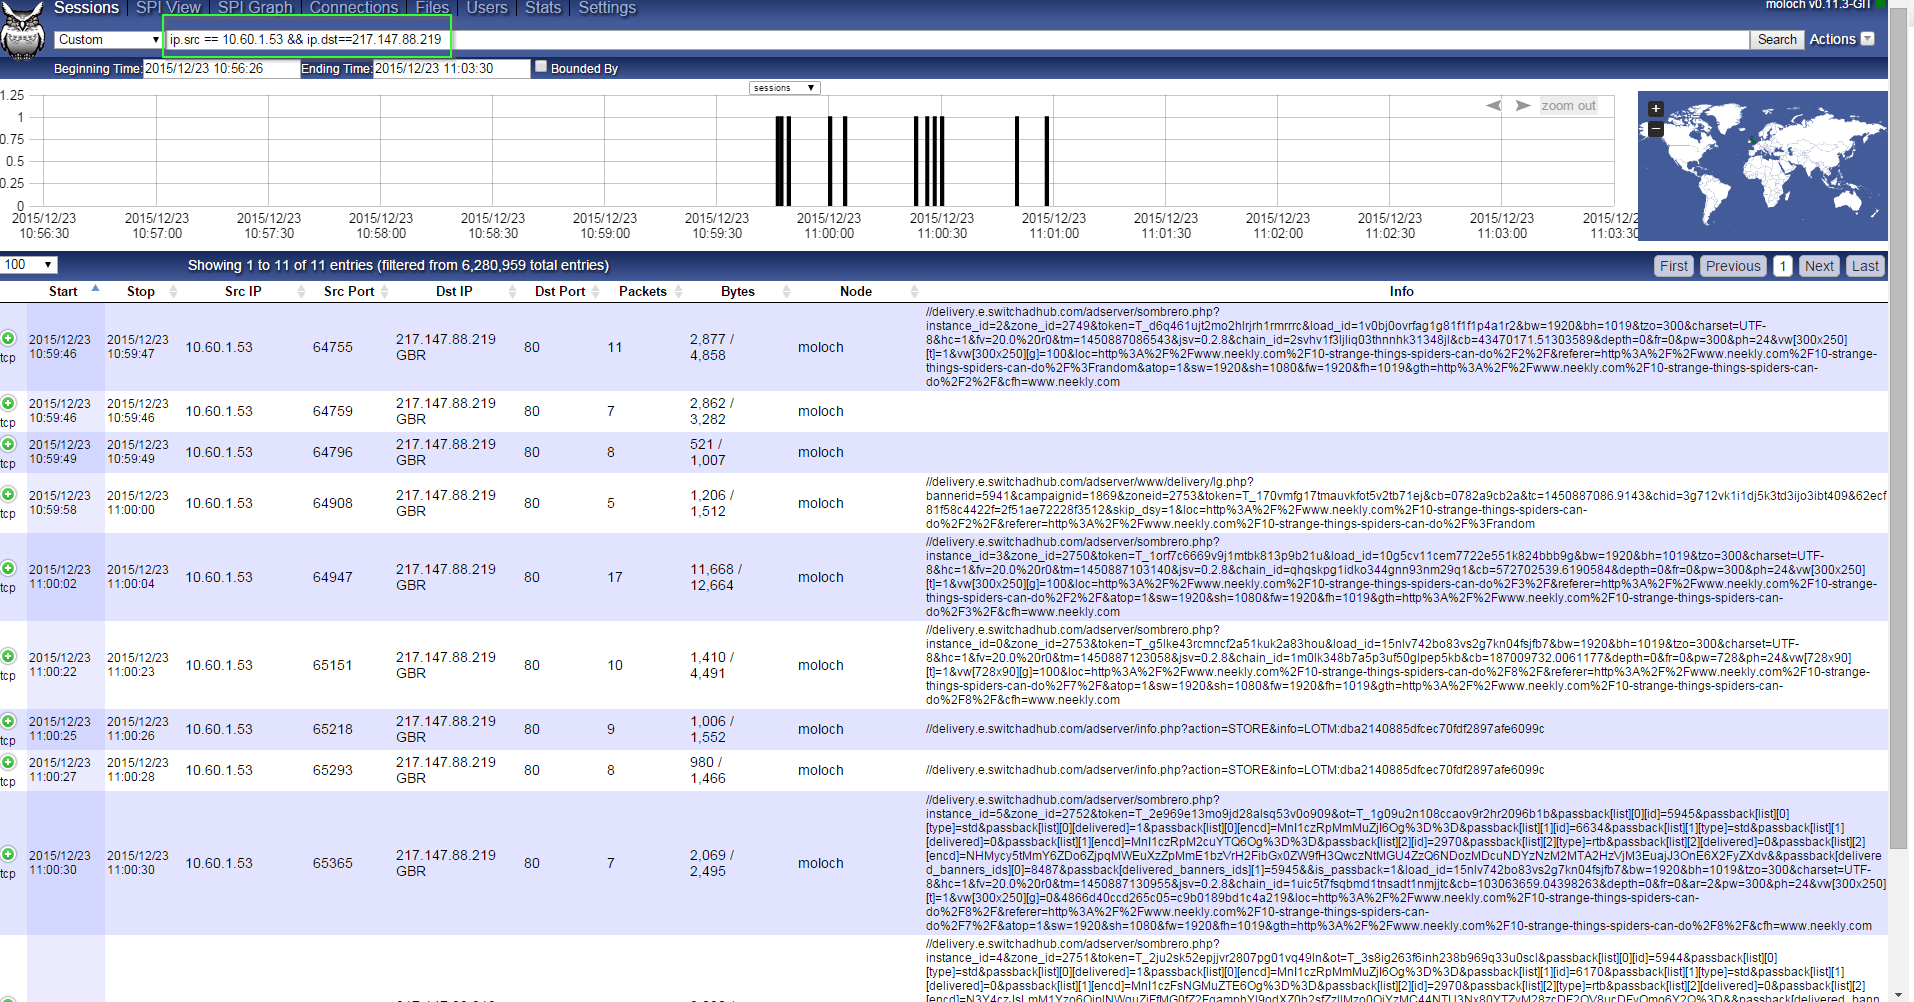Enable the Bounded By checkbox
The height and width of the screenshot is (1002, 1914).
(x=540, y=65)
